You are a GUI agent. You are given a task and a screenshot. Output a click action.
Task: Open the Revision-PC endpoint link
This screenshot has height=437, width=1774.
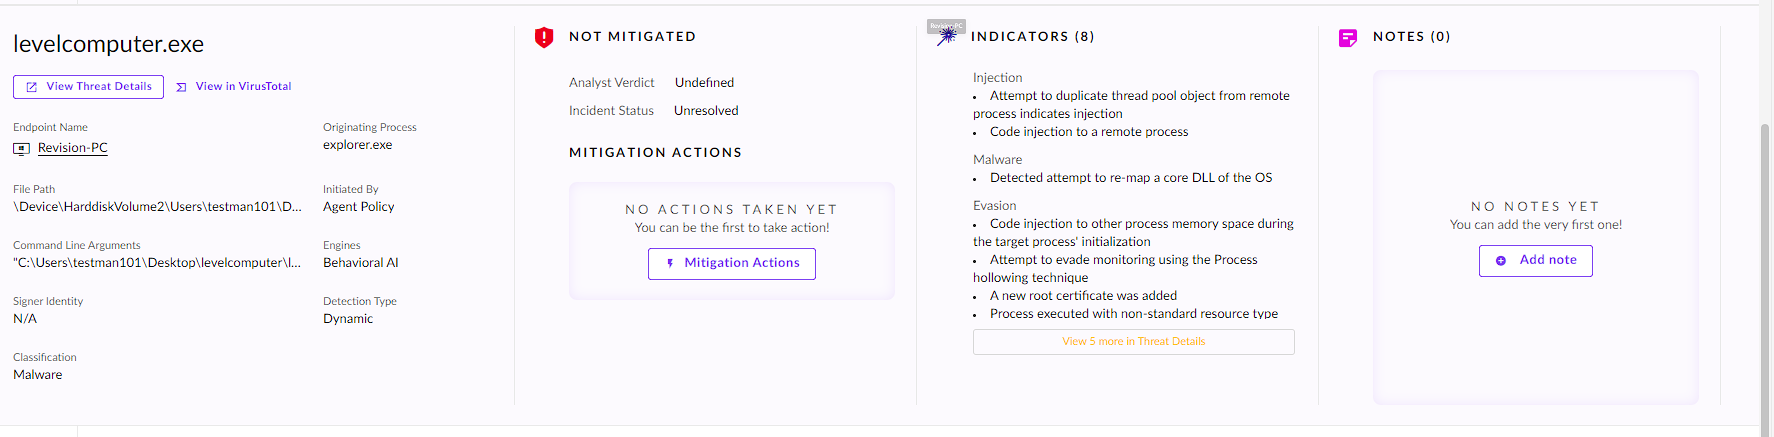[73, 148]
